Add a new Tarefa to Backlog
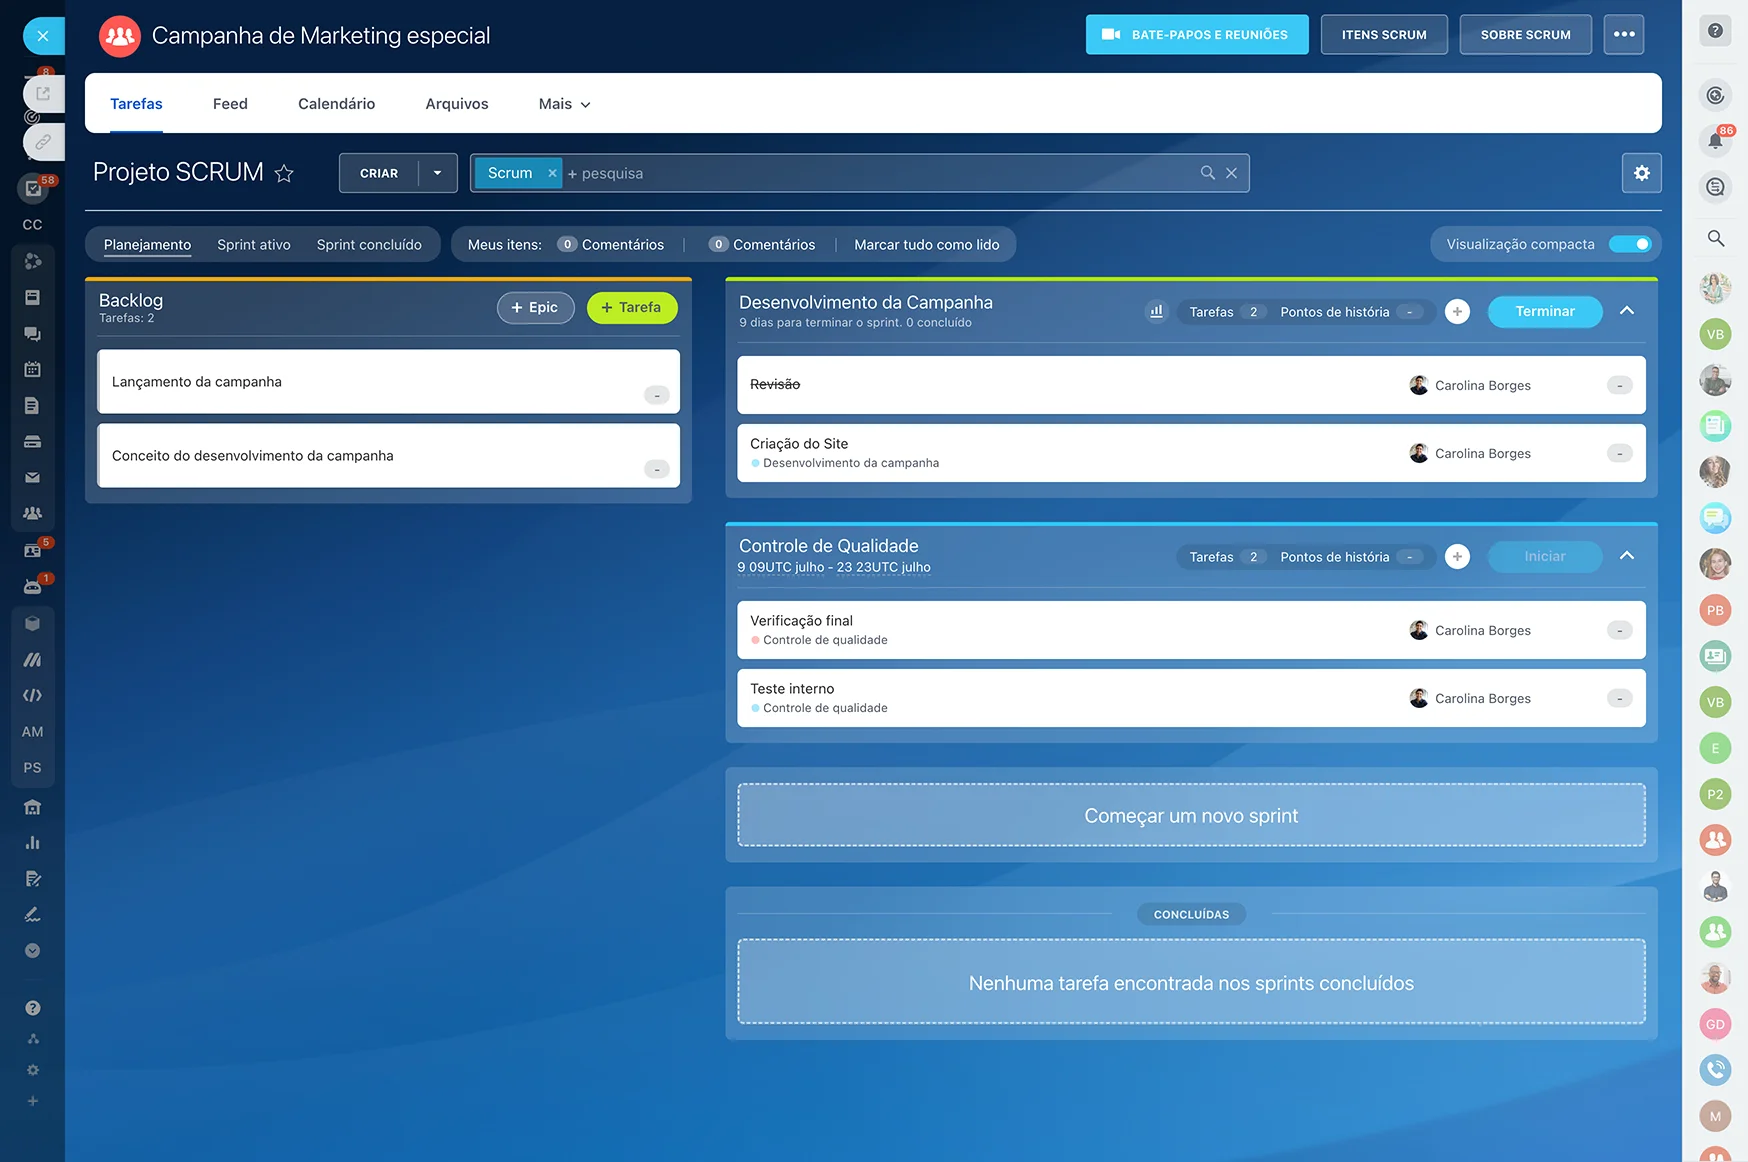 631,308
